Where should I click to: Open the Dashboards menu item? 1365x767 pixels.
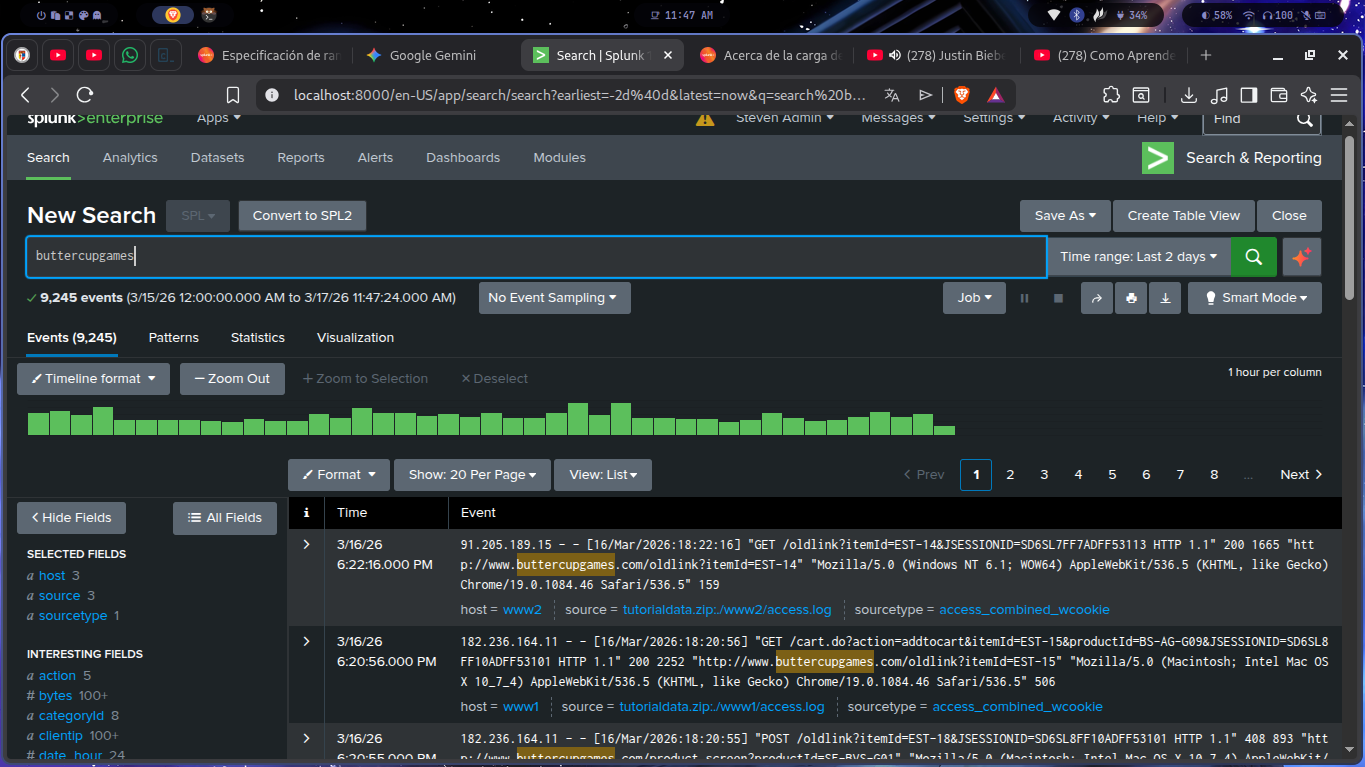click(462, 158)
